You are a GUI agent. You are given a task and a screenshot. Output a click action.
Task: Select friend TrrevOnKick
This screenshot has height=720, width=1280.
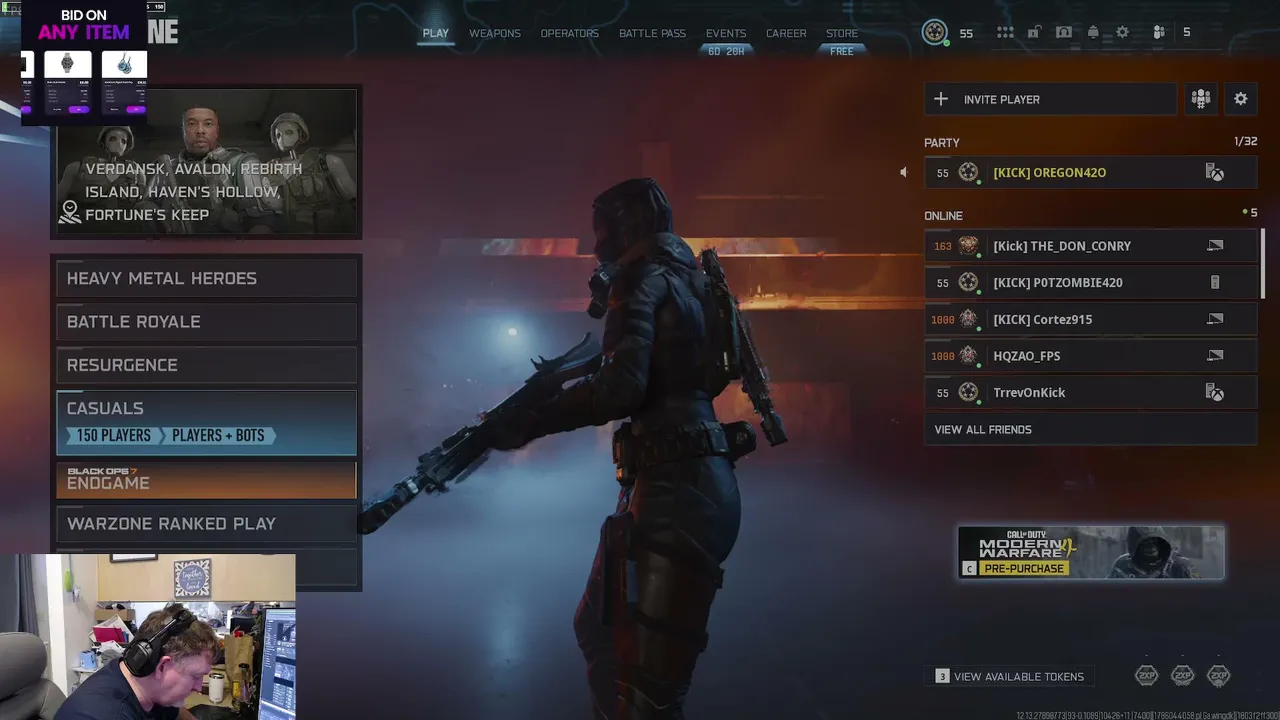click(1090, 392)
